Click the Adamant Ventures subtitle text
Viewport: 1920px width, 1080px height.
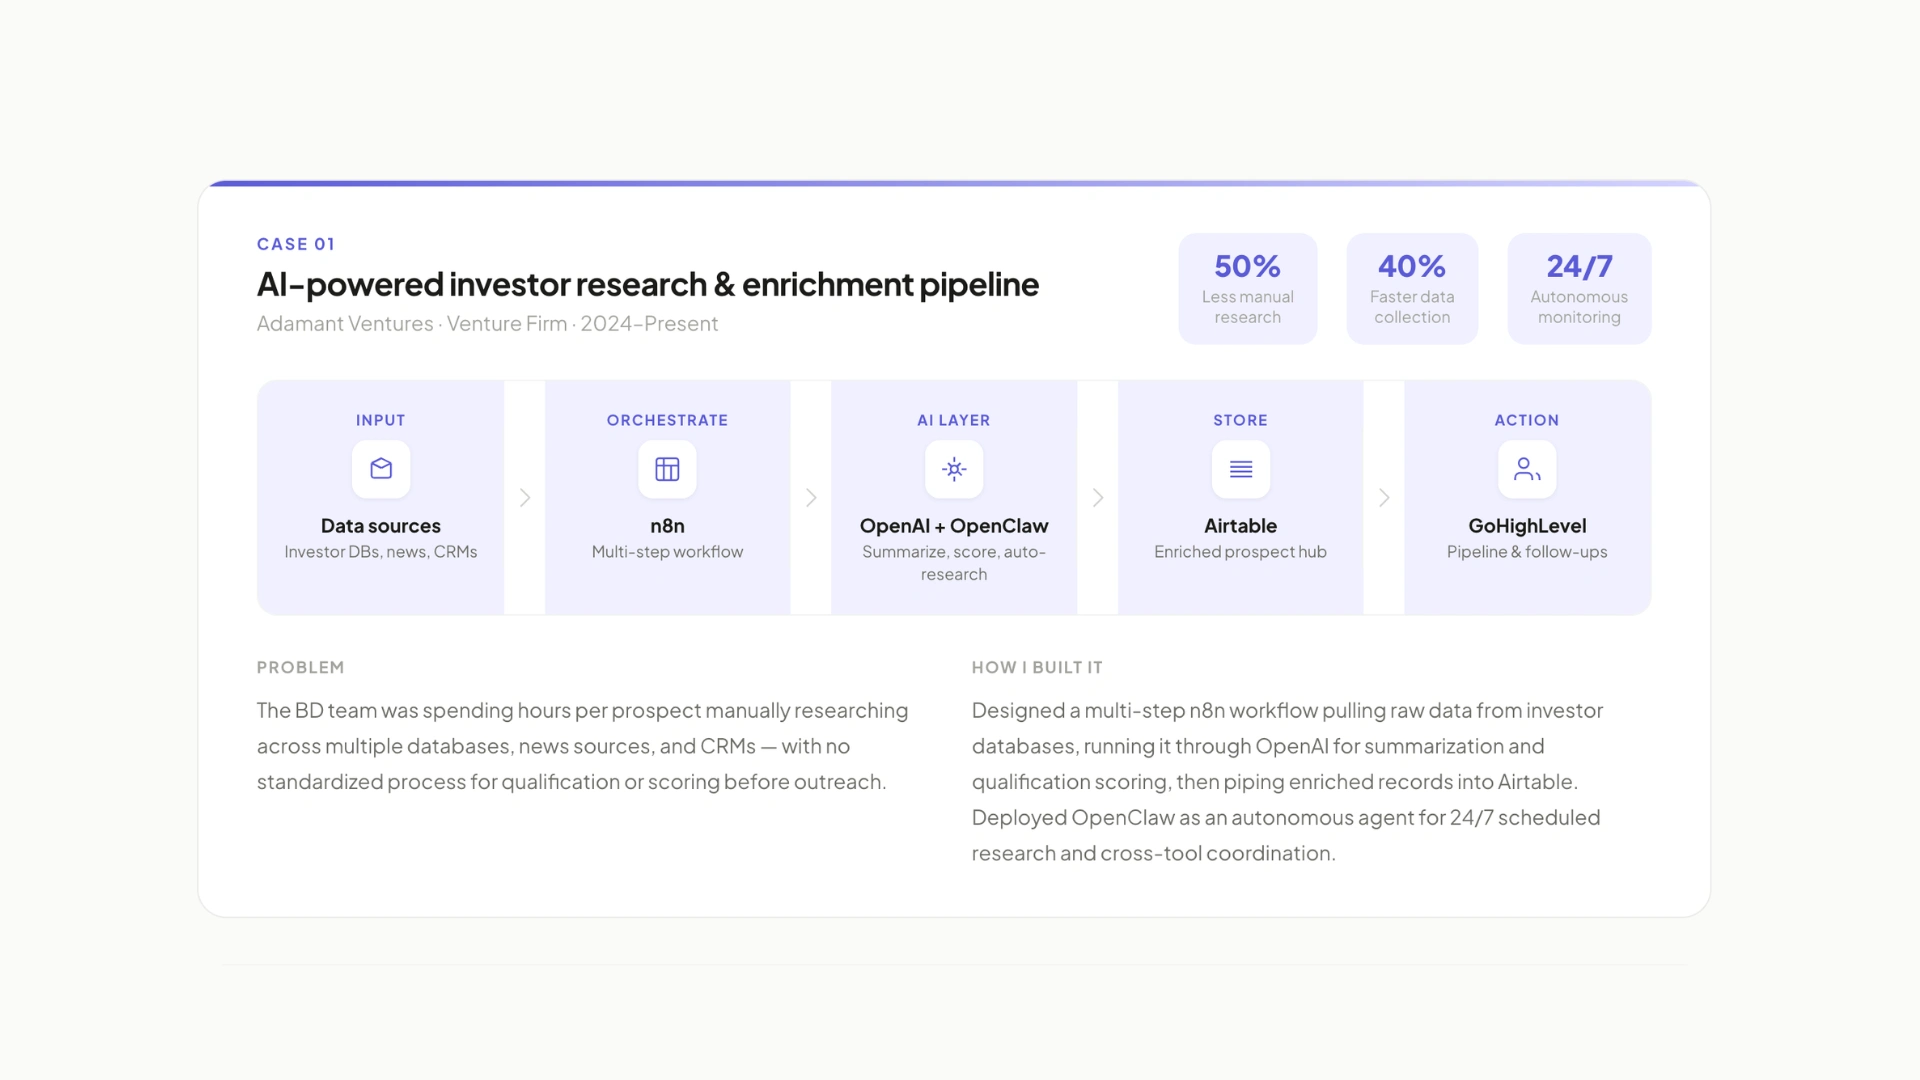click(487, 324)
